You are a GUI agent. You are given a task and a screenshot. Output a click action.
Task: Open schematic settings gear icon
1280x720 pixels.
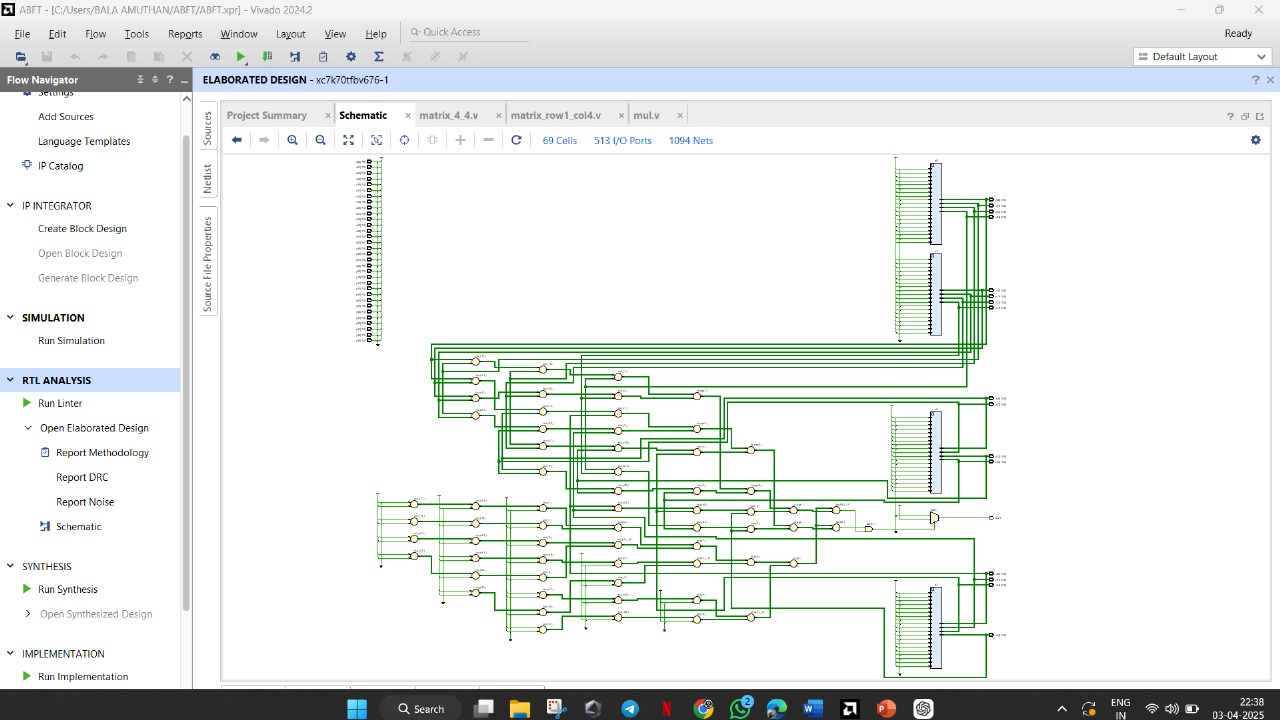pos(1255,140)
